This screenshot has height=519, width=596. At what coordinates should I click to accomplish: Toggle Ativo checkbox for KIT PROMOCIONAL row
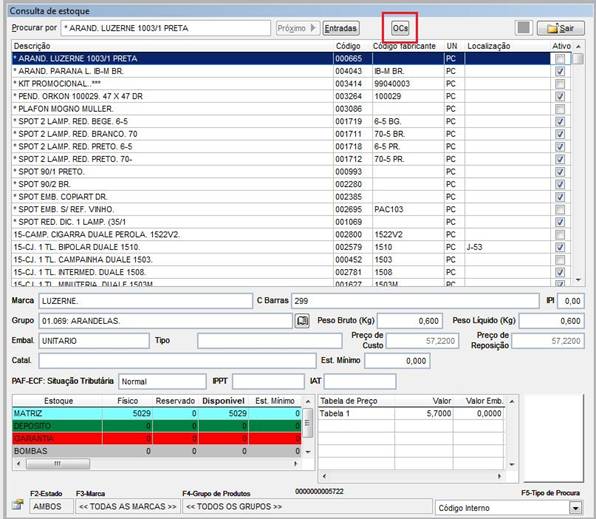[560, 84]
